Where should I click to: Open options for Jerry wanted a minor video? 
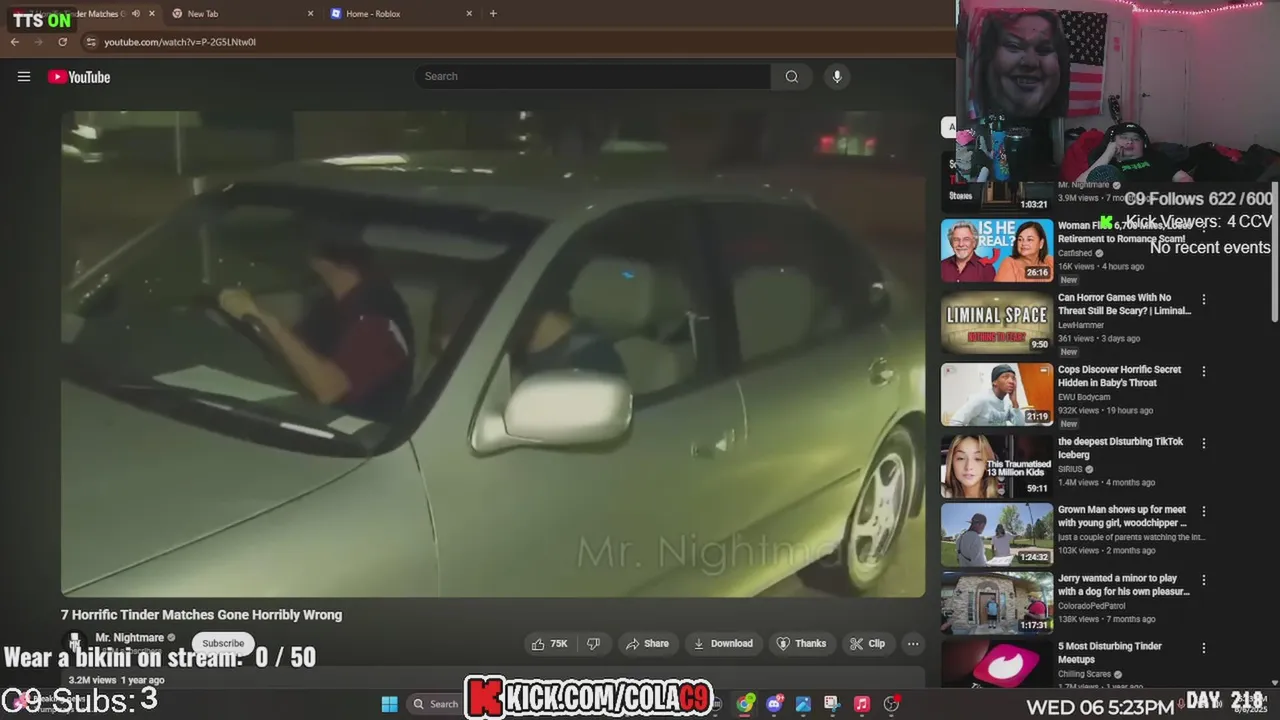point(1203,581)
